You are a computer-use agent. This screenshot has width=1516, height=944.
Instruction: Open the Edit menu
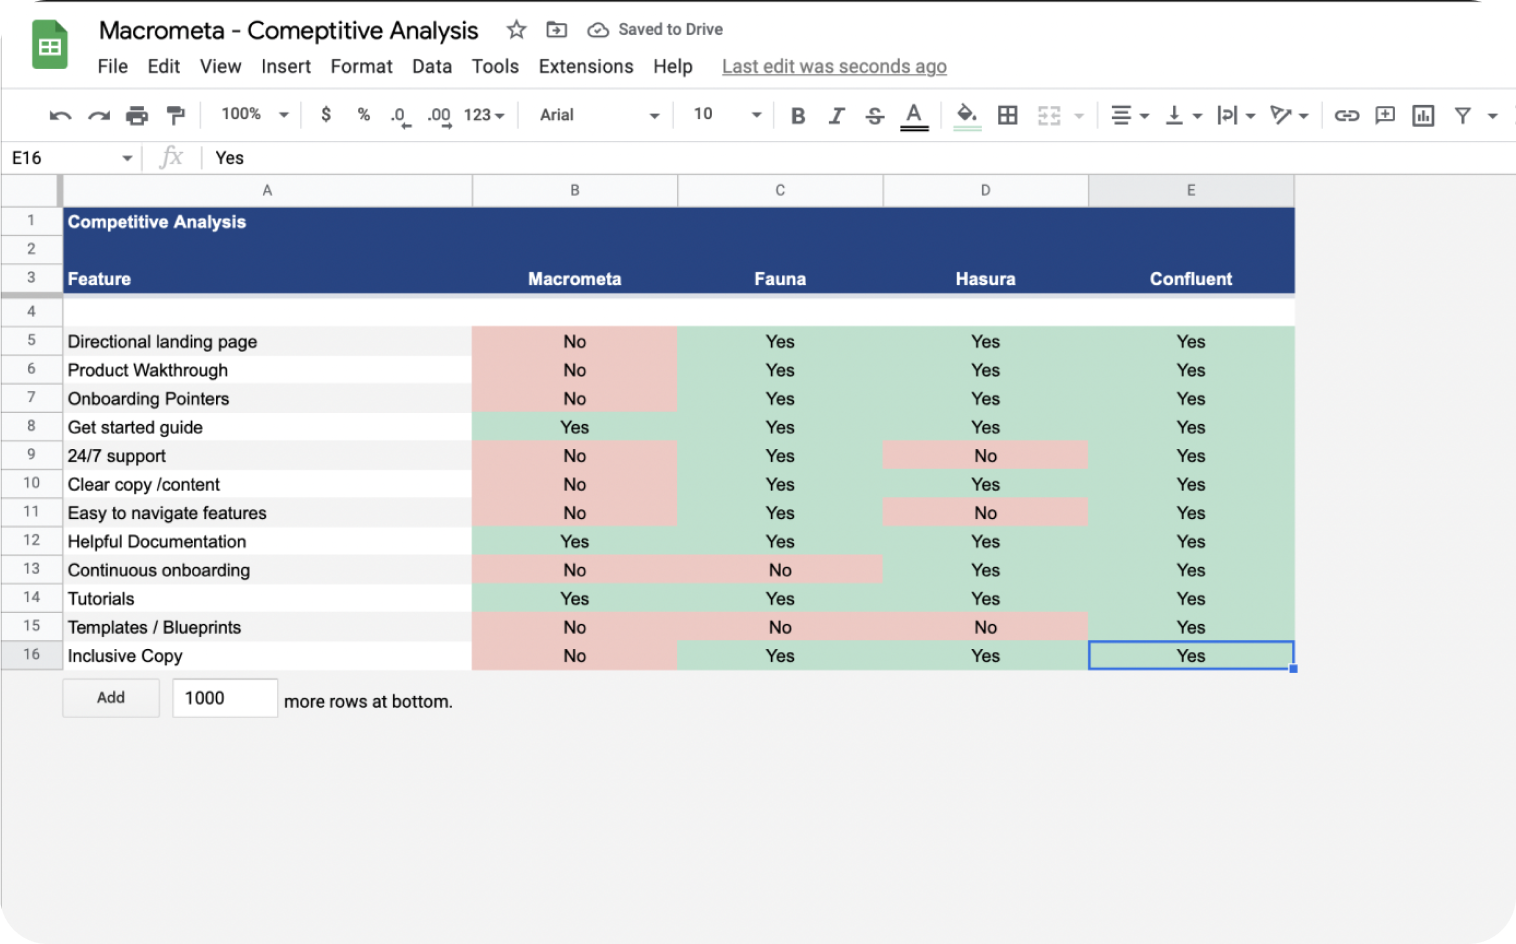(163, 66)
